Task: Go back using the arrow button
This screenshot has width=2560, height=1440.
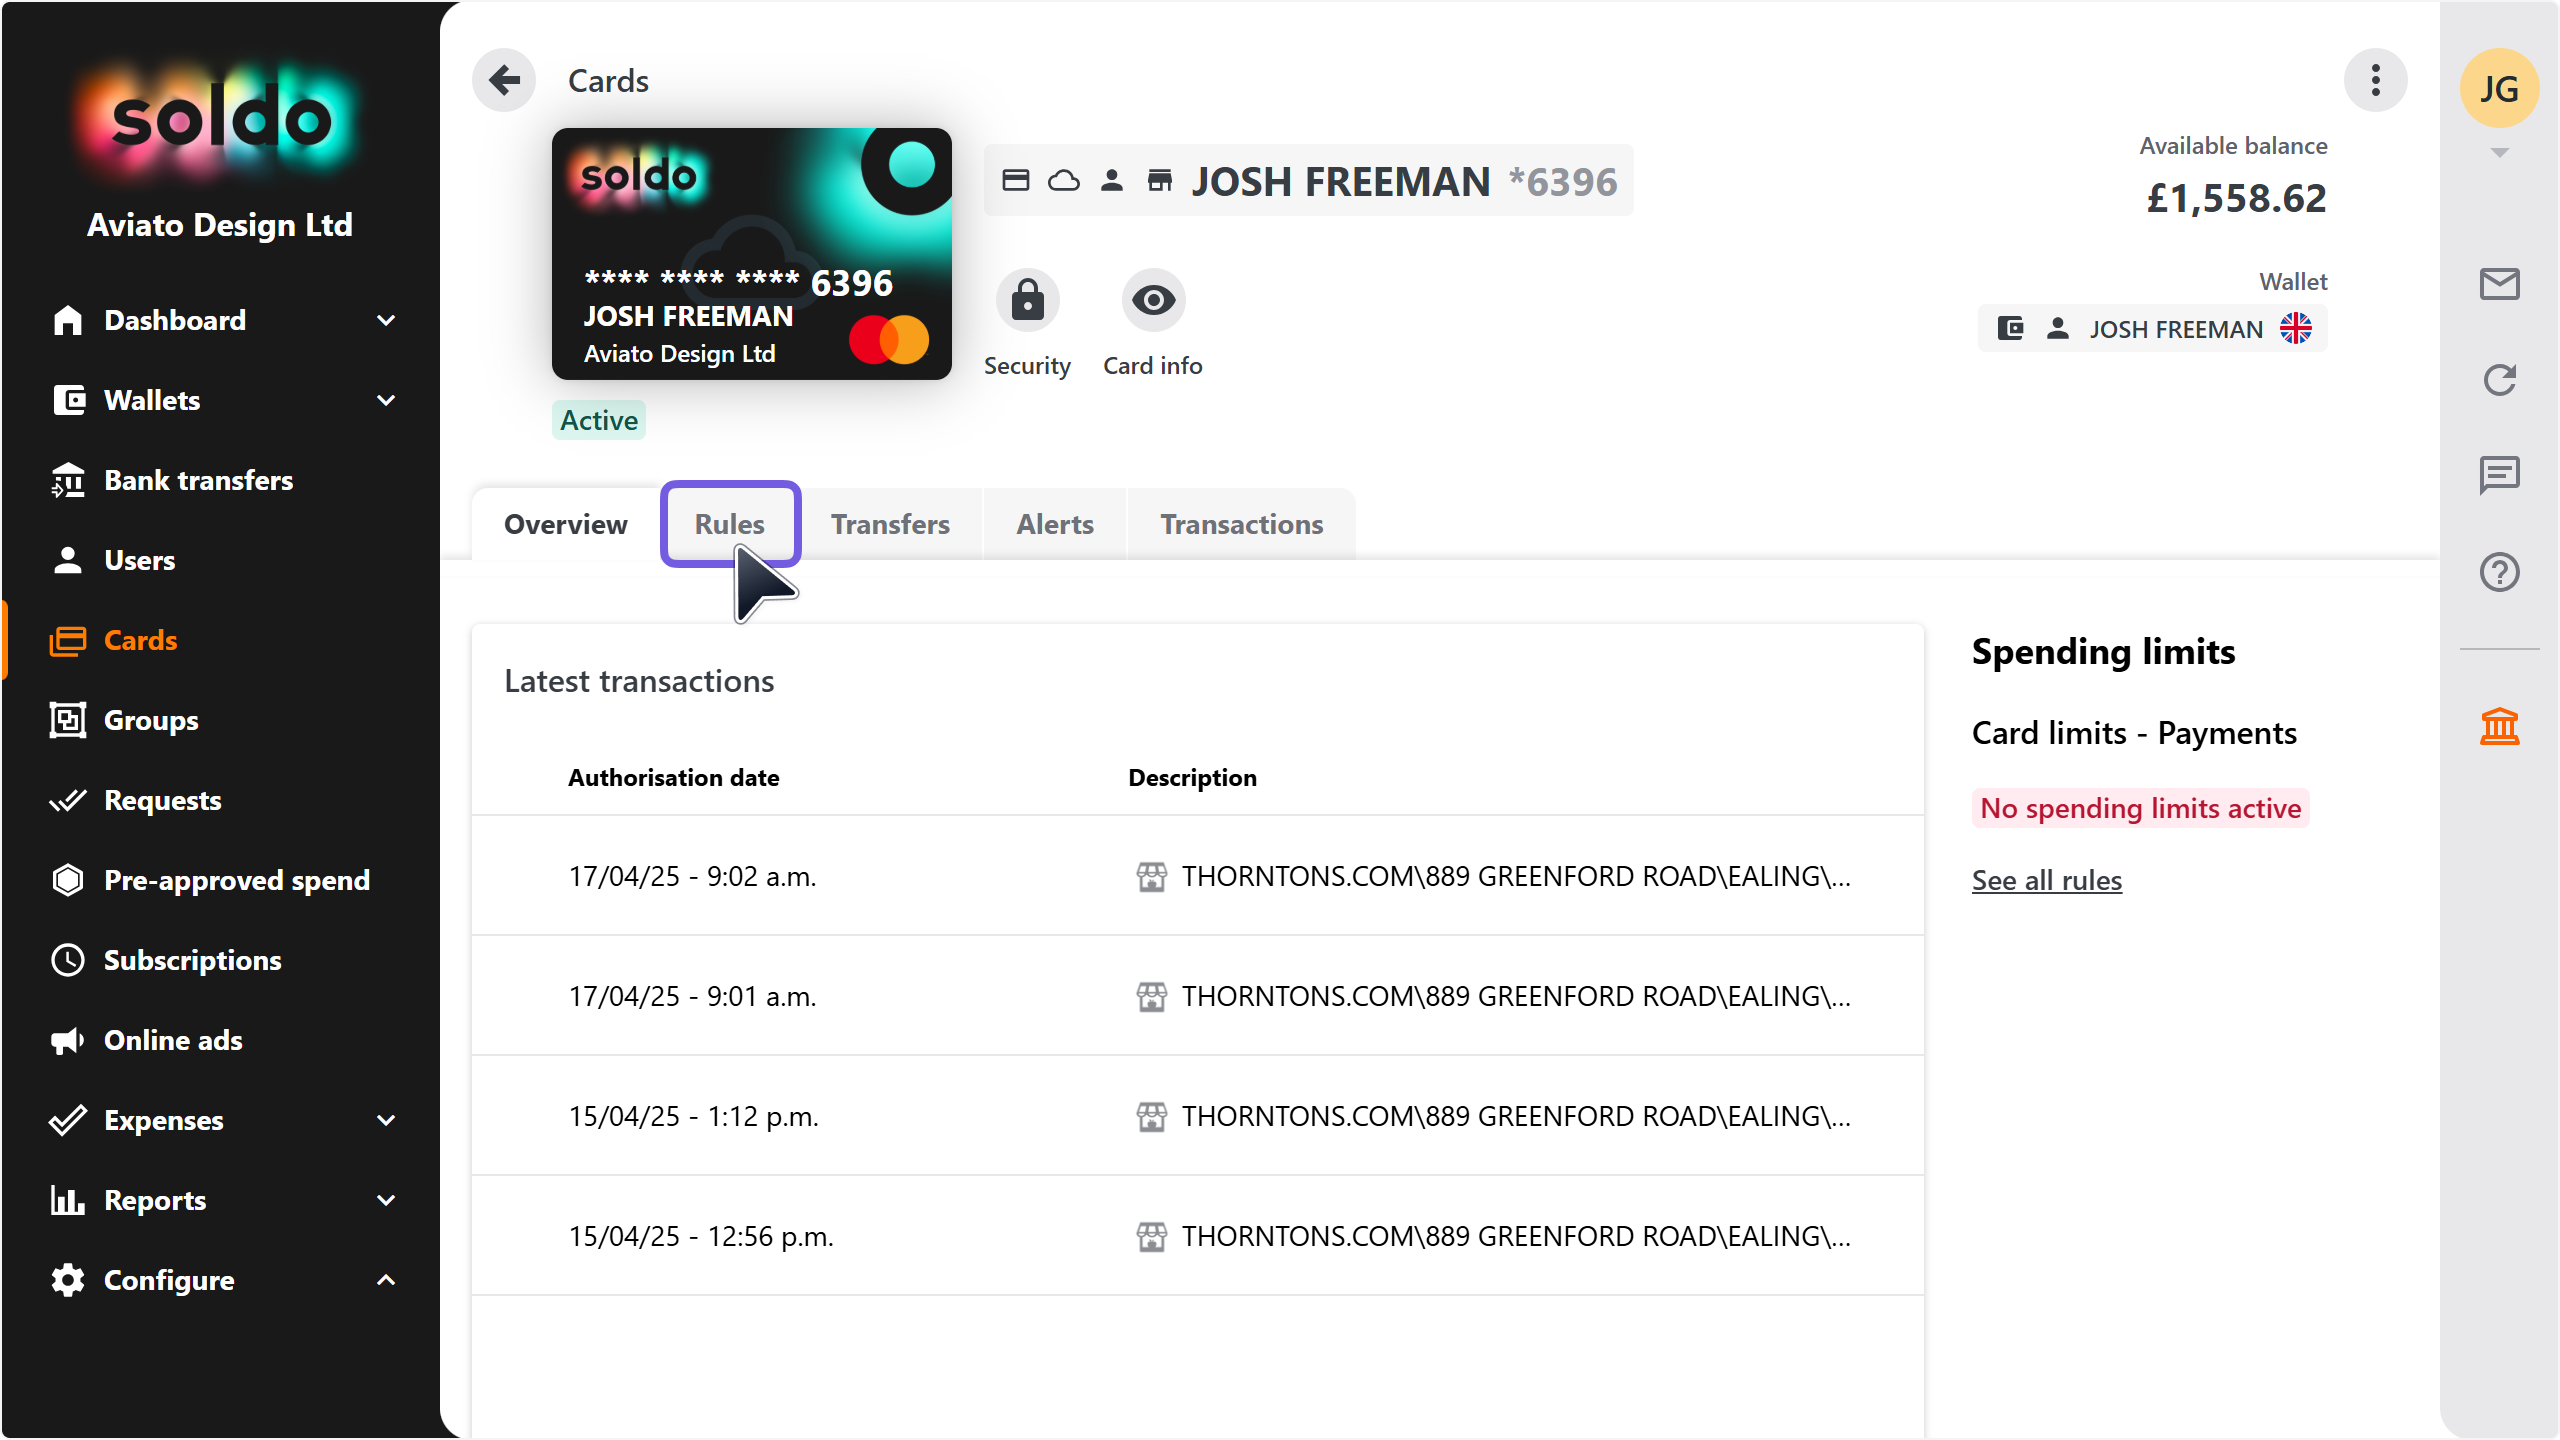Action: pos(504,80)
